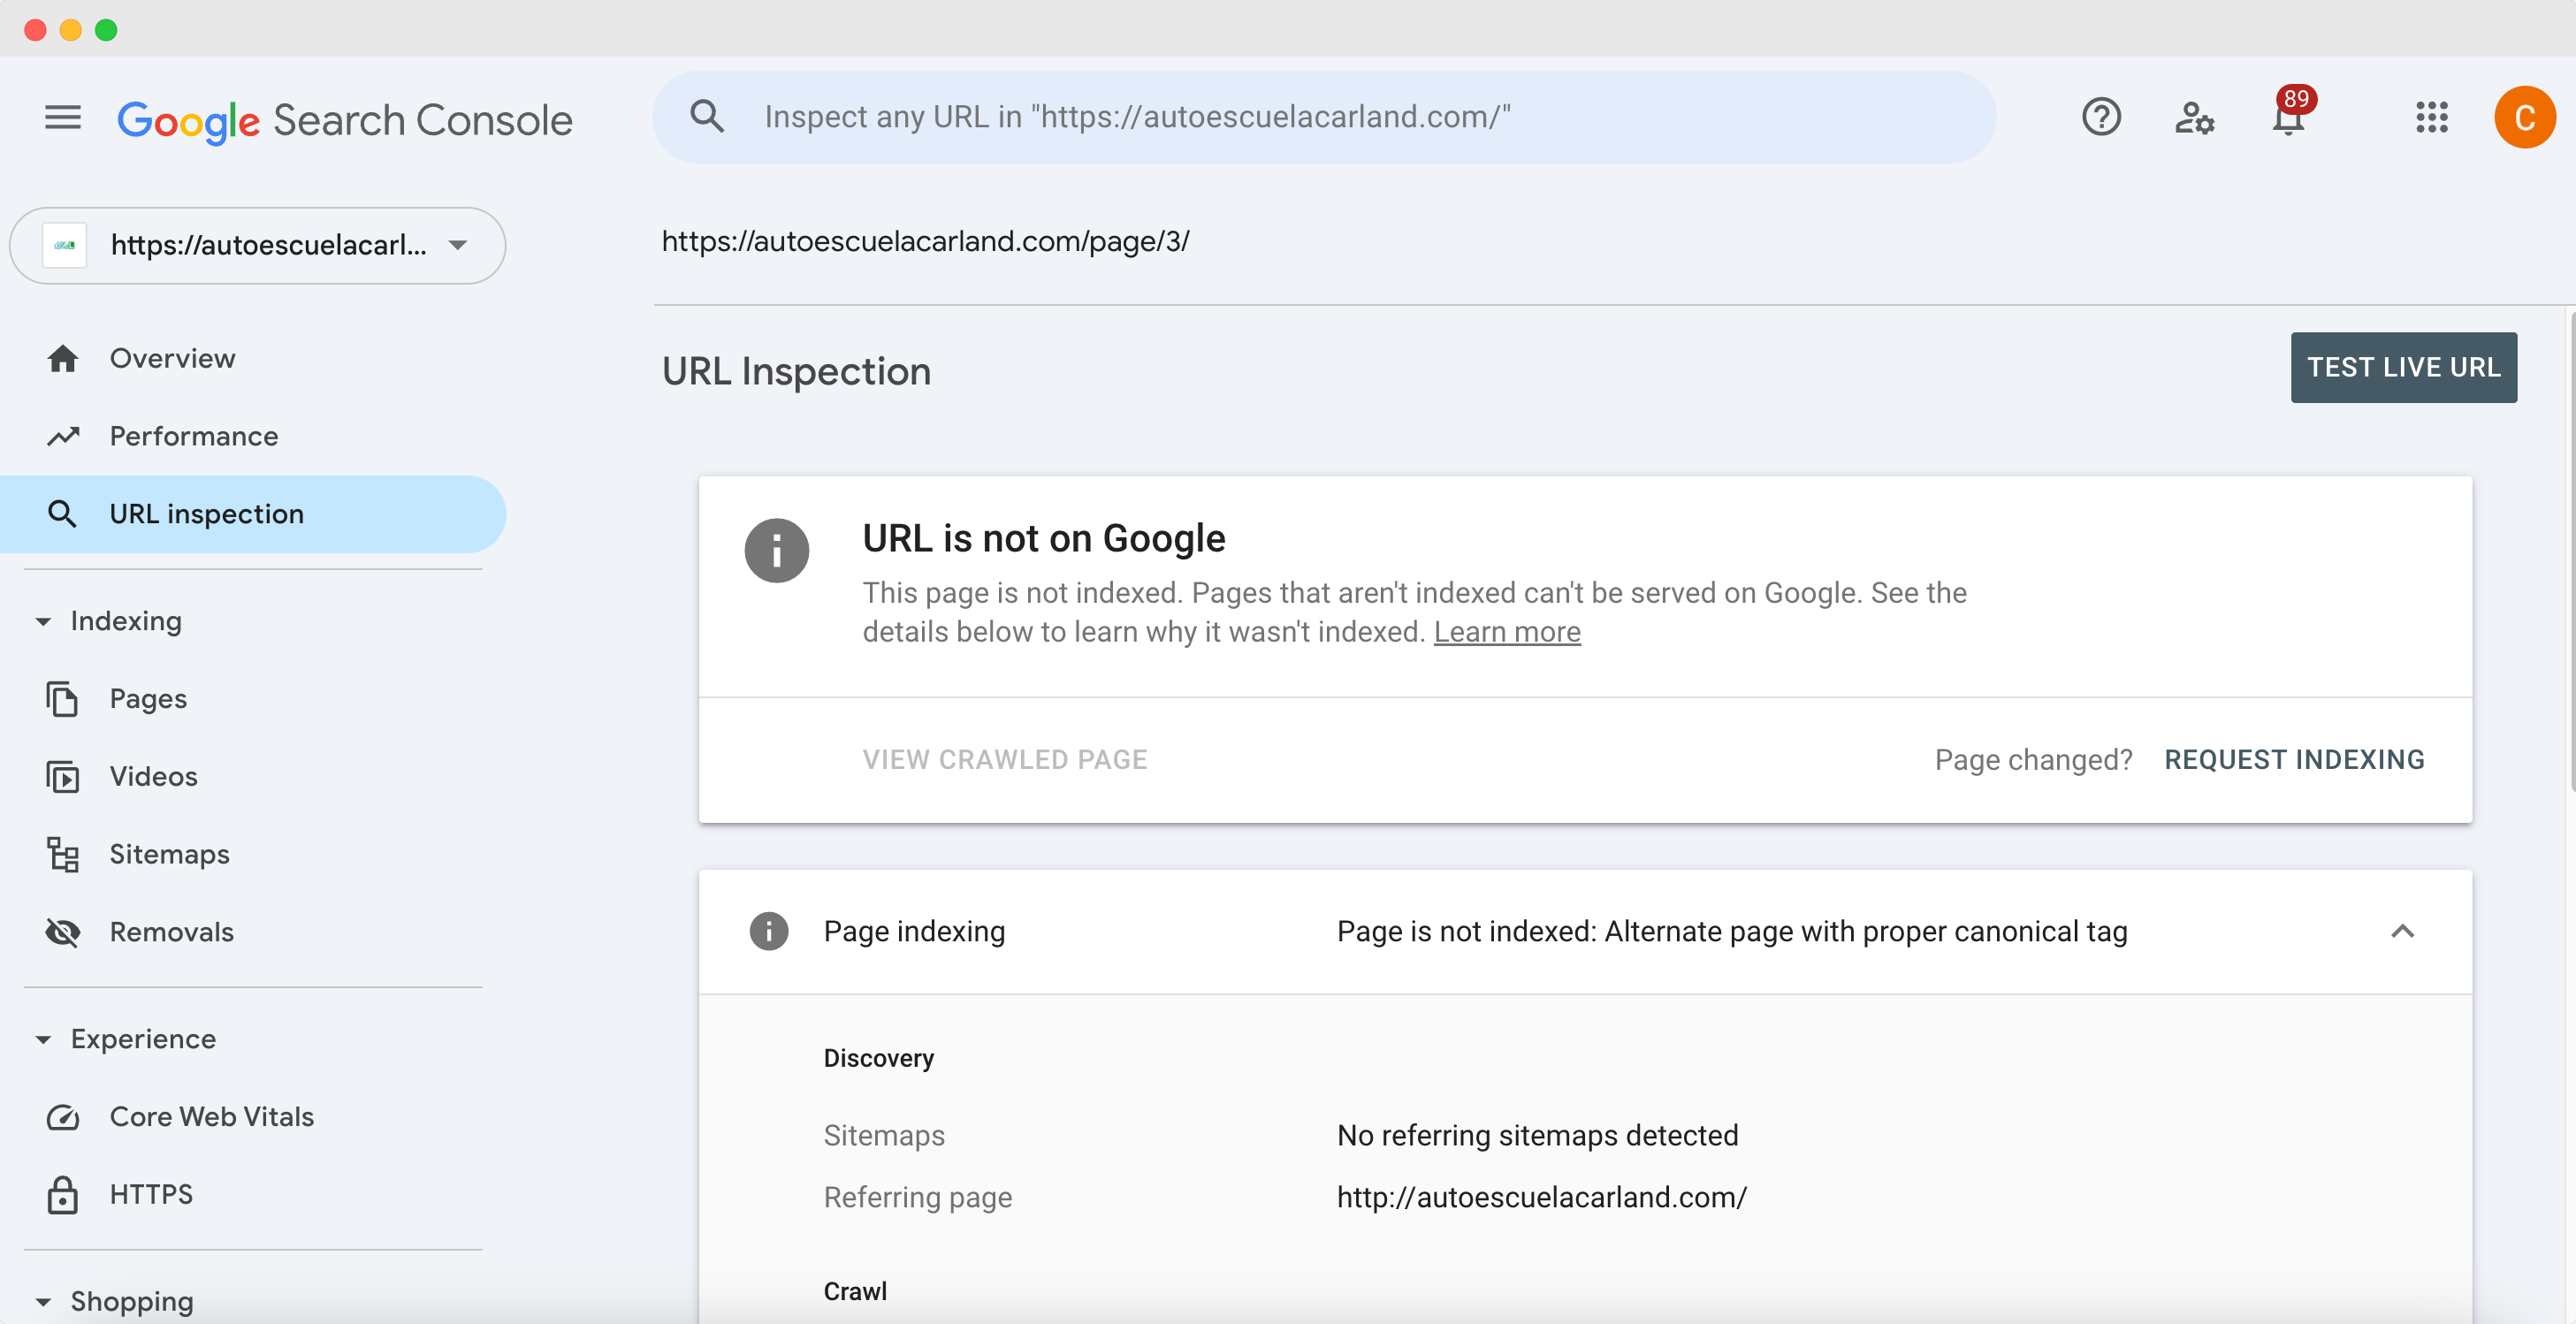The image size is (2576, 1324).
Task: Open the Learn more link
Action: coord(1507,632)
